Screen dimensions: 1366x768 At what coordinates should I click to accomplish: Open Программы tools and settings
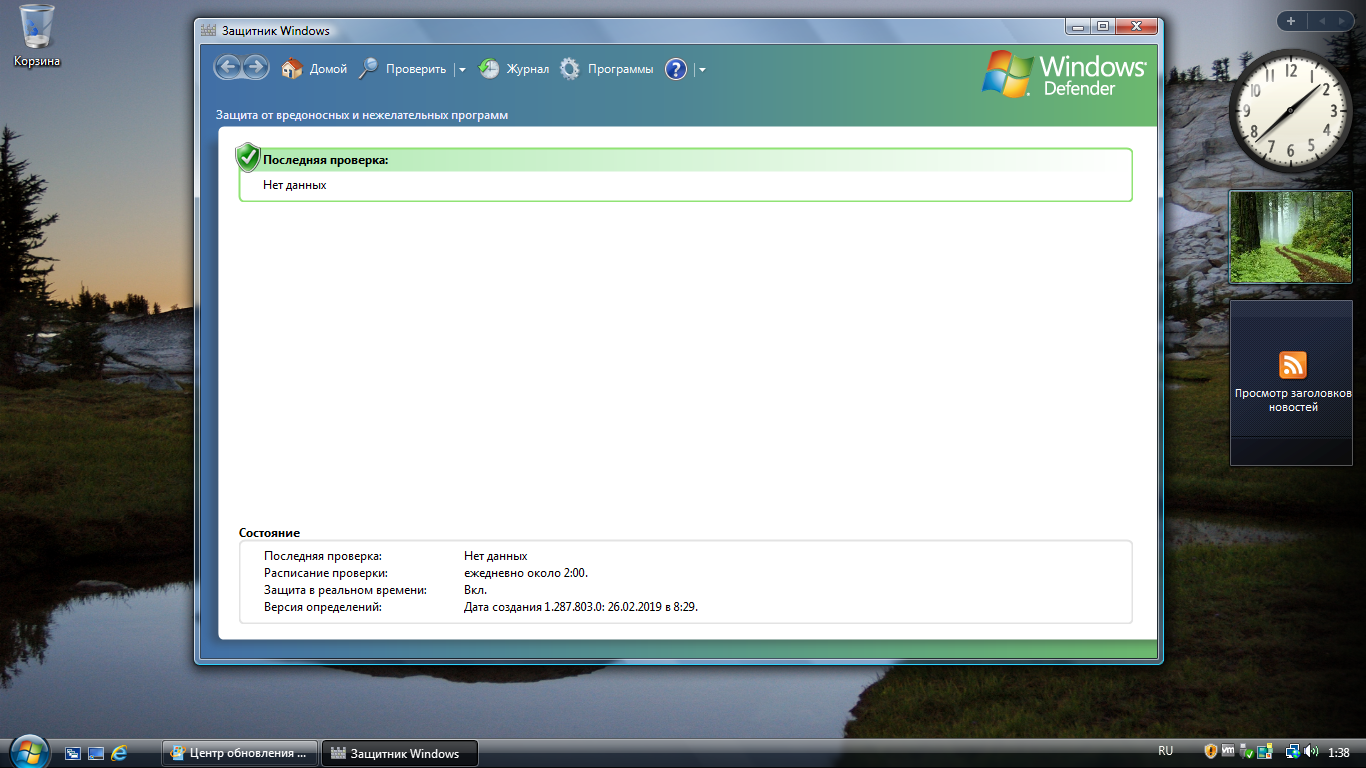606,69
